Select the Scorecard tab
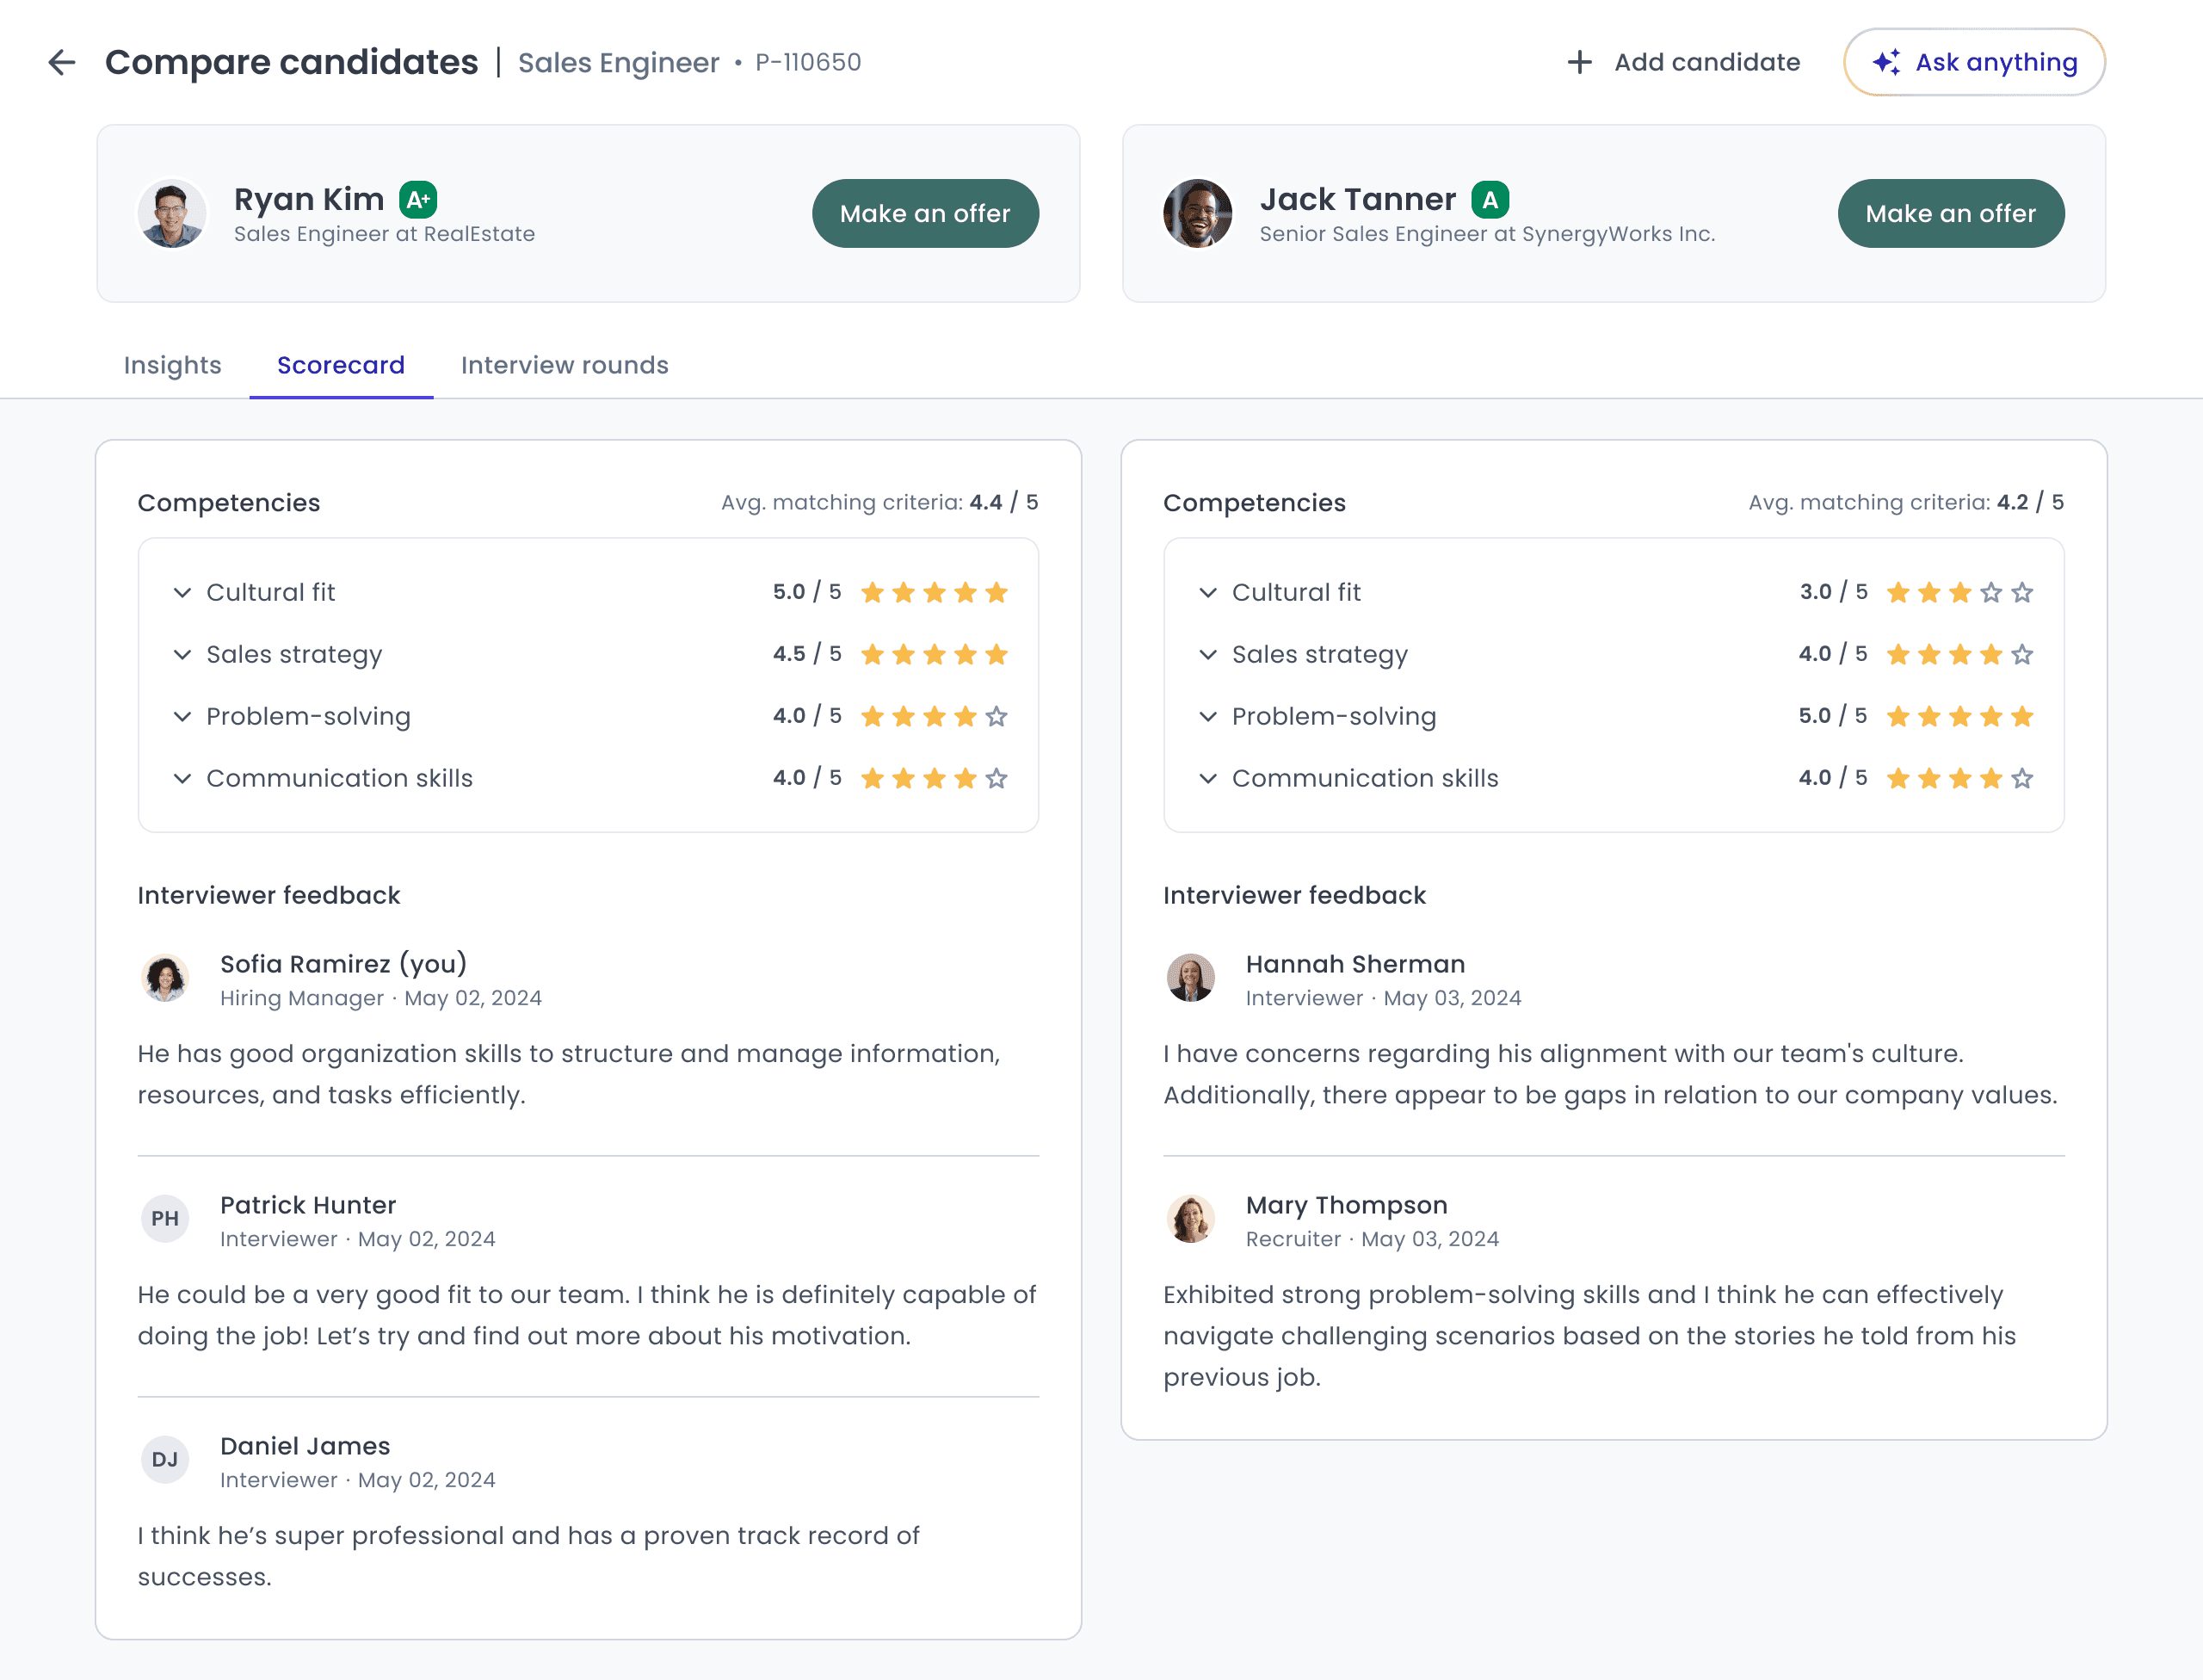Viewport: 2203px width, 1680px height. click(x=340, y=365)
